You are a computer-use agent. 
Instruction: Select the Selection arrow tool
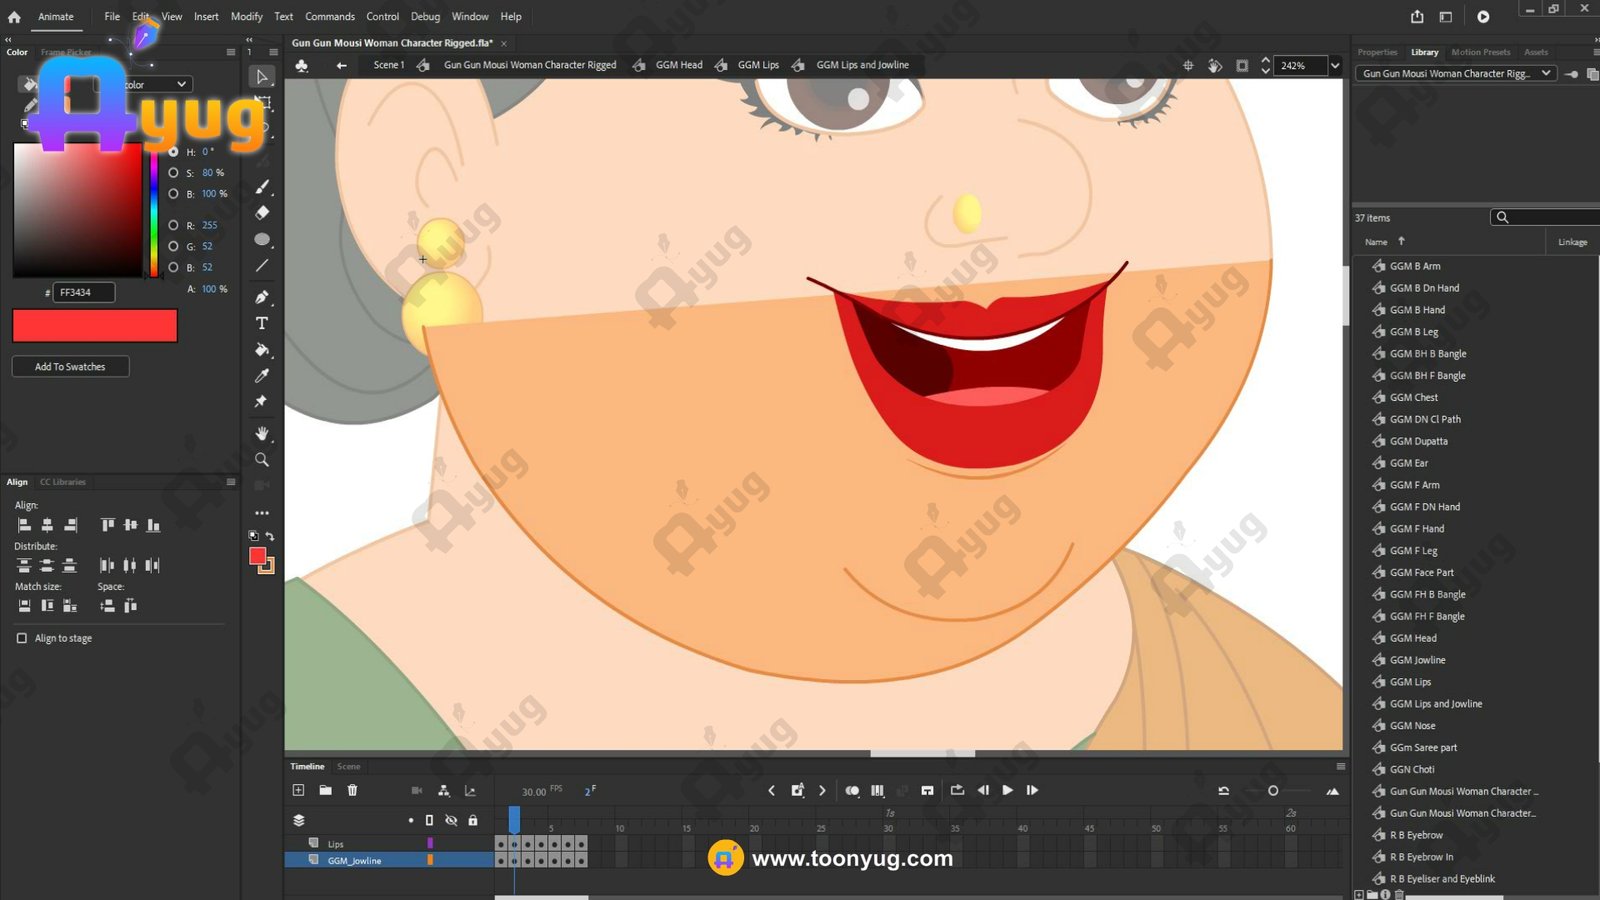click(262, 77)
